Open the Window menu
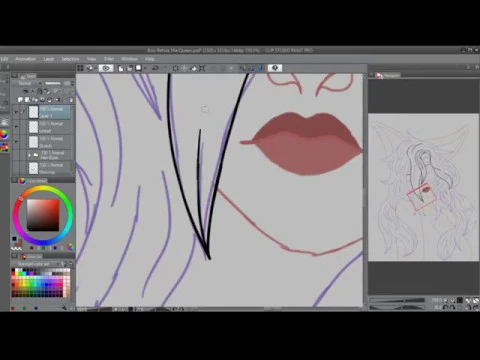480x360 pixels. (129, 59)
